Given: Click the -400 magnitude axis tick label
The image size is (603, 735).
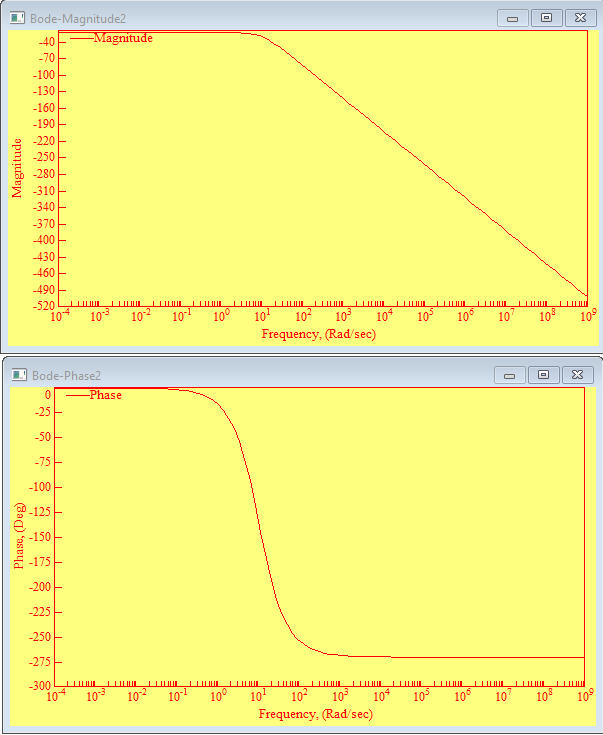Looking at the screenshot, I should tap(44, 240).
